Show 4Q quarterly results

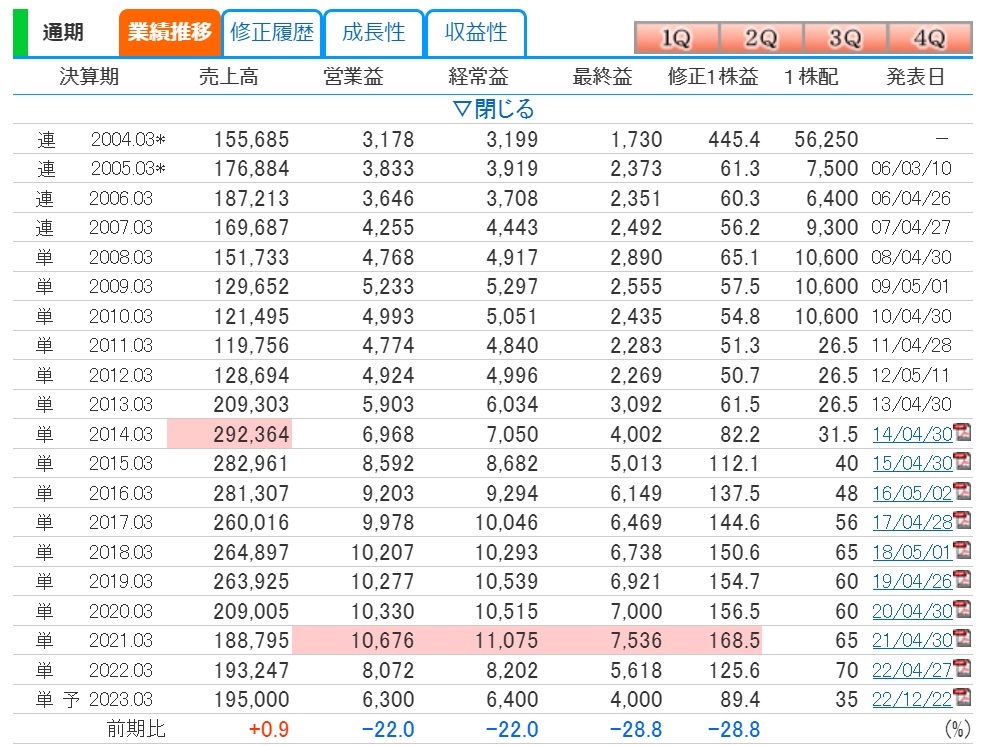[929, 38]
